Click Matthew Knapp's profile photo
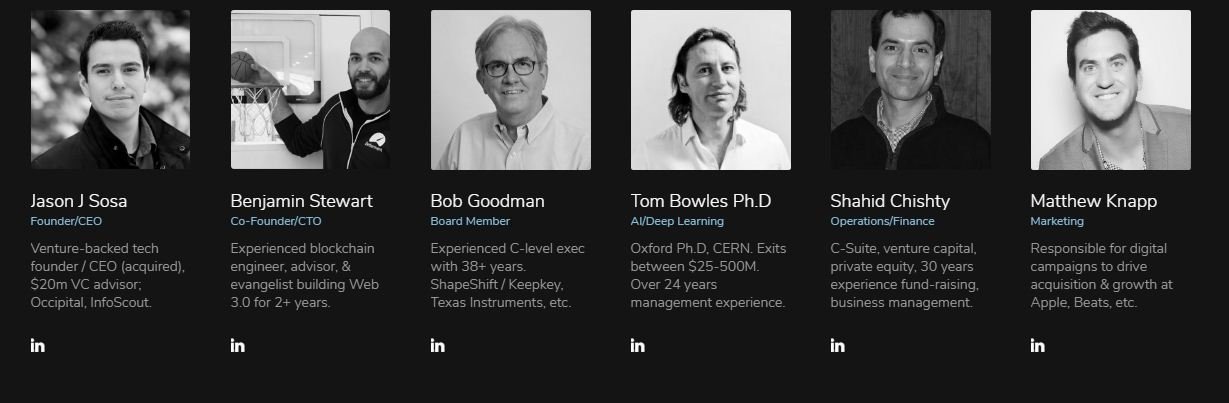Viewport: 1229px width, 403px height. [1110, 90]
